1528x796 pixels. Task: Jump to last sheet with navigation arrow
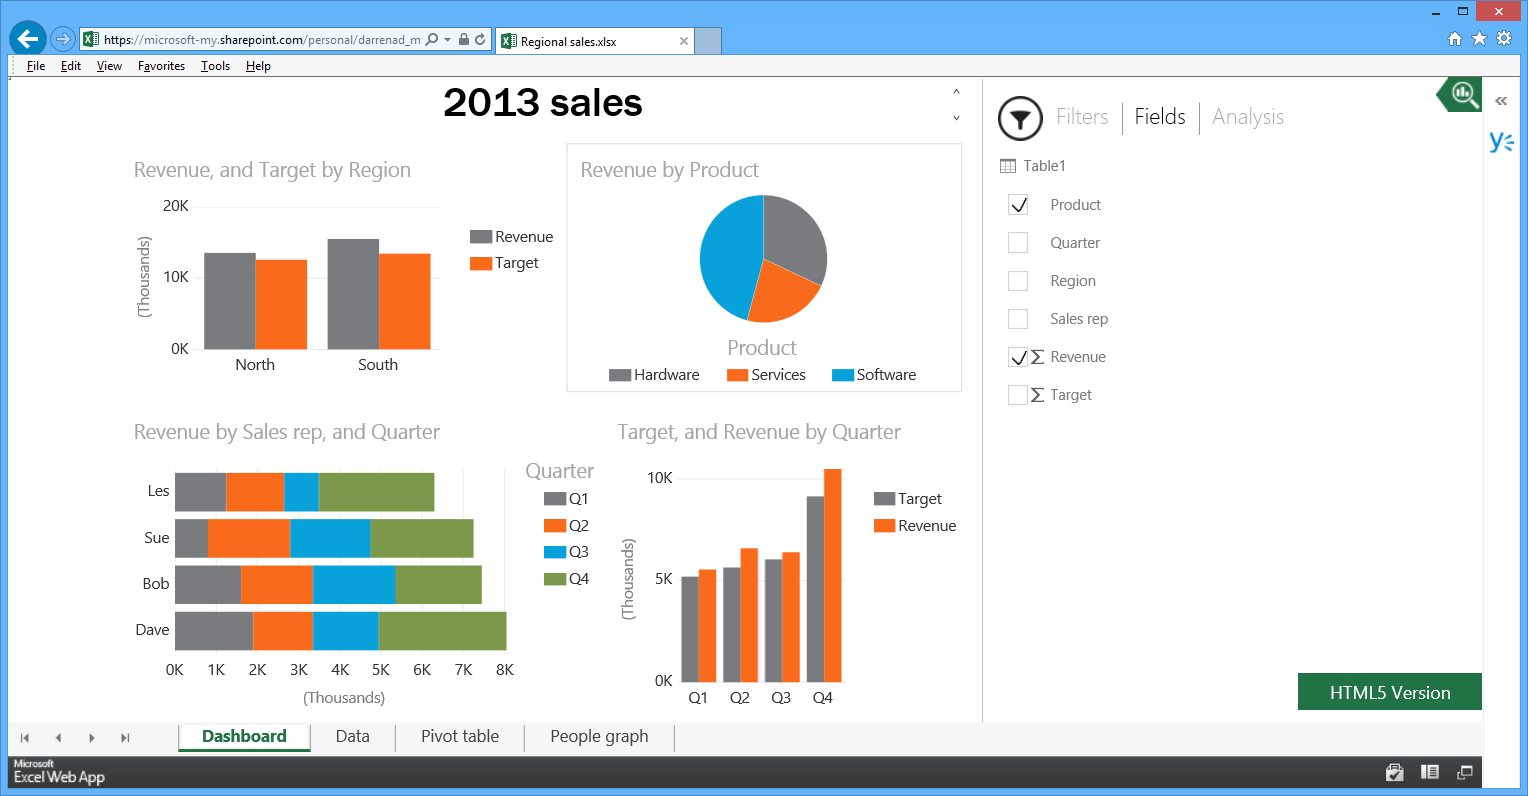[x=125, y=738]
